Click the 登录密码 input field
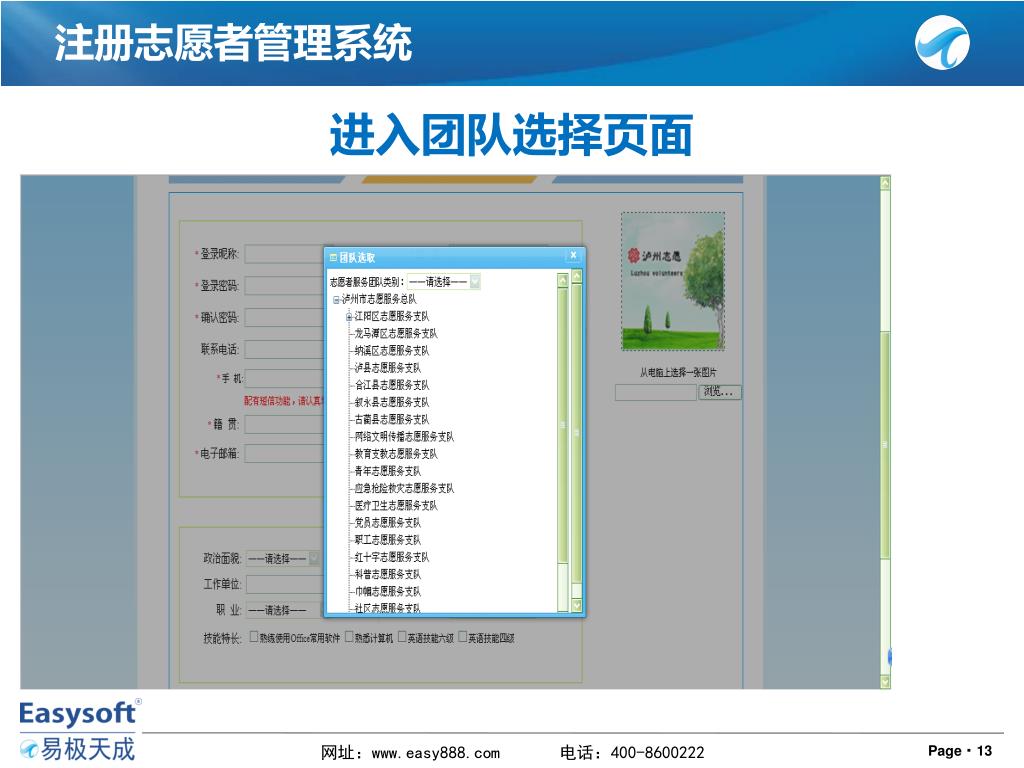Image resolution: width=1024 pixels, height=768 pixels. point(284,286)
